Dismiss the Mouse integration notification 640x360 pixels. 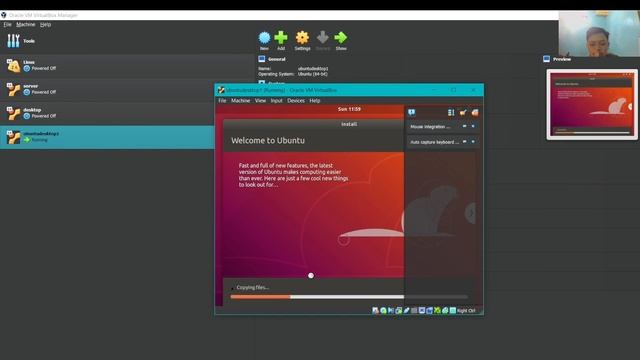point(473,127)
